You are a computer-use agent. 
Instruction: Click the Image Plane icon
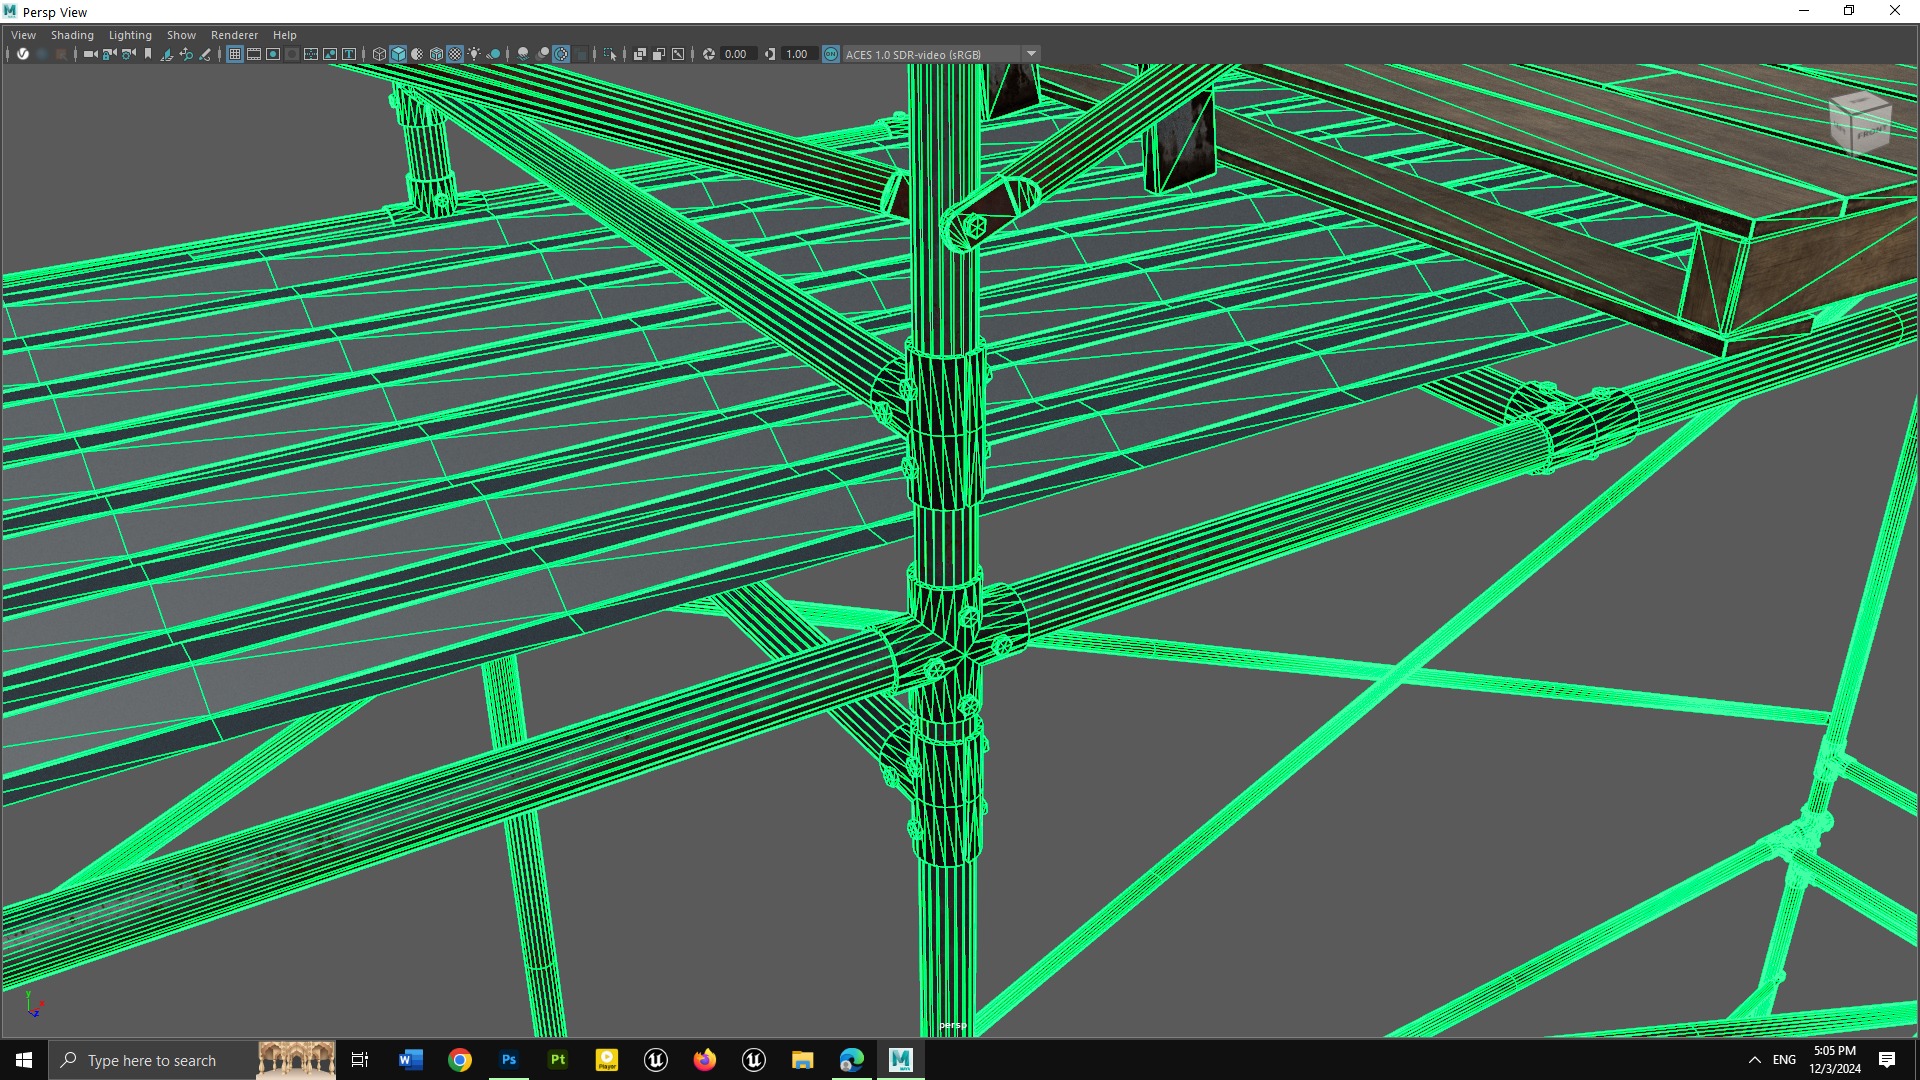(167, 54)
